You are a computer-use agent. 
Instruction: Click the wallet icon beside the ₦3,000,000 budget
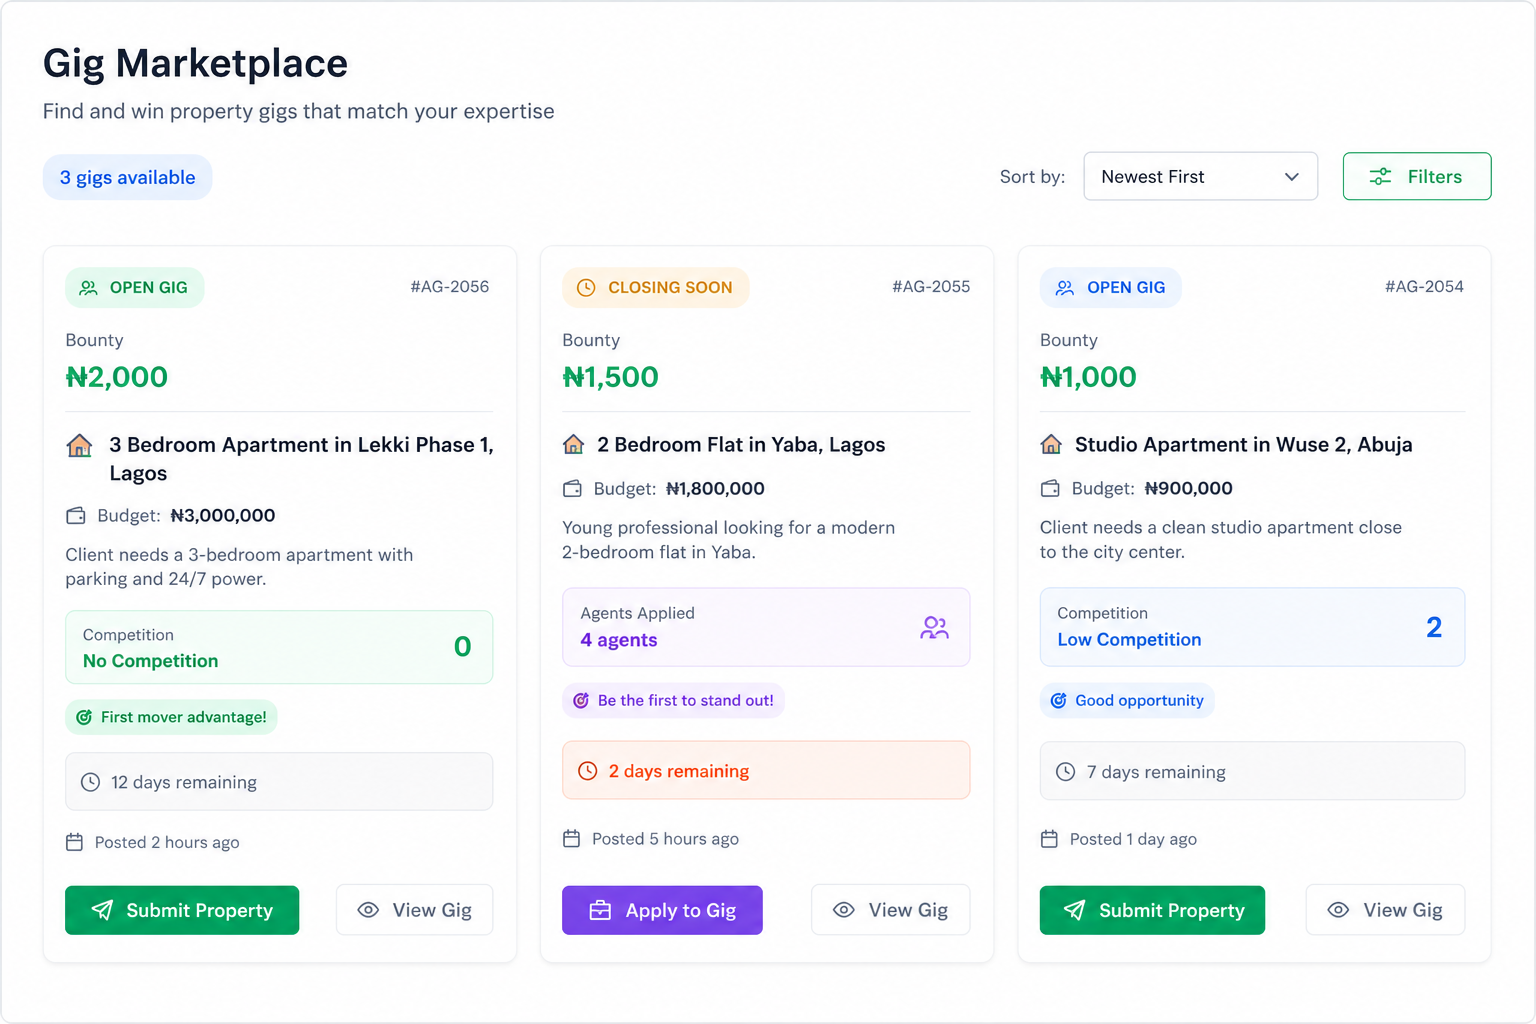76,516
